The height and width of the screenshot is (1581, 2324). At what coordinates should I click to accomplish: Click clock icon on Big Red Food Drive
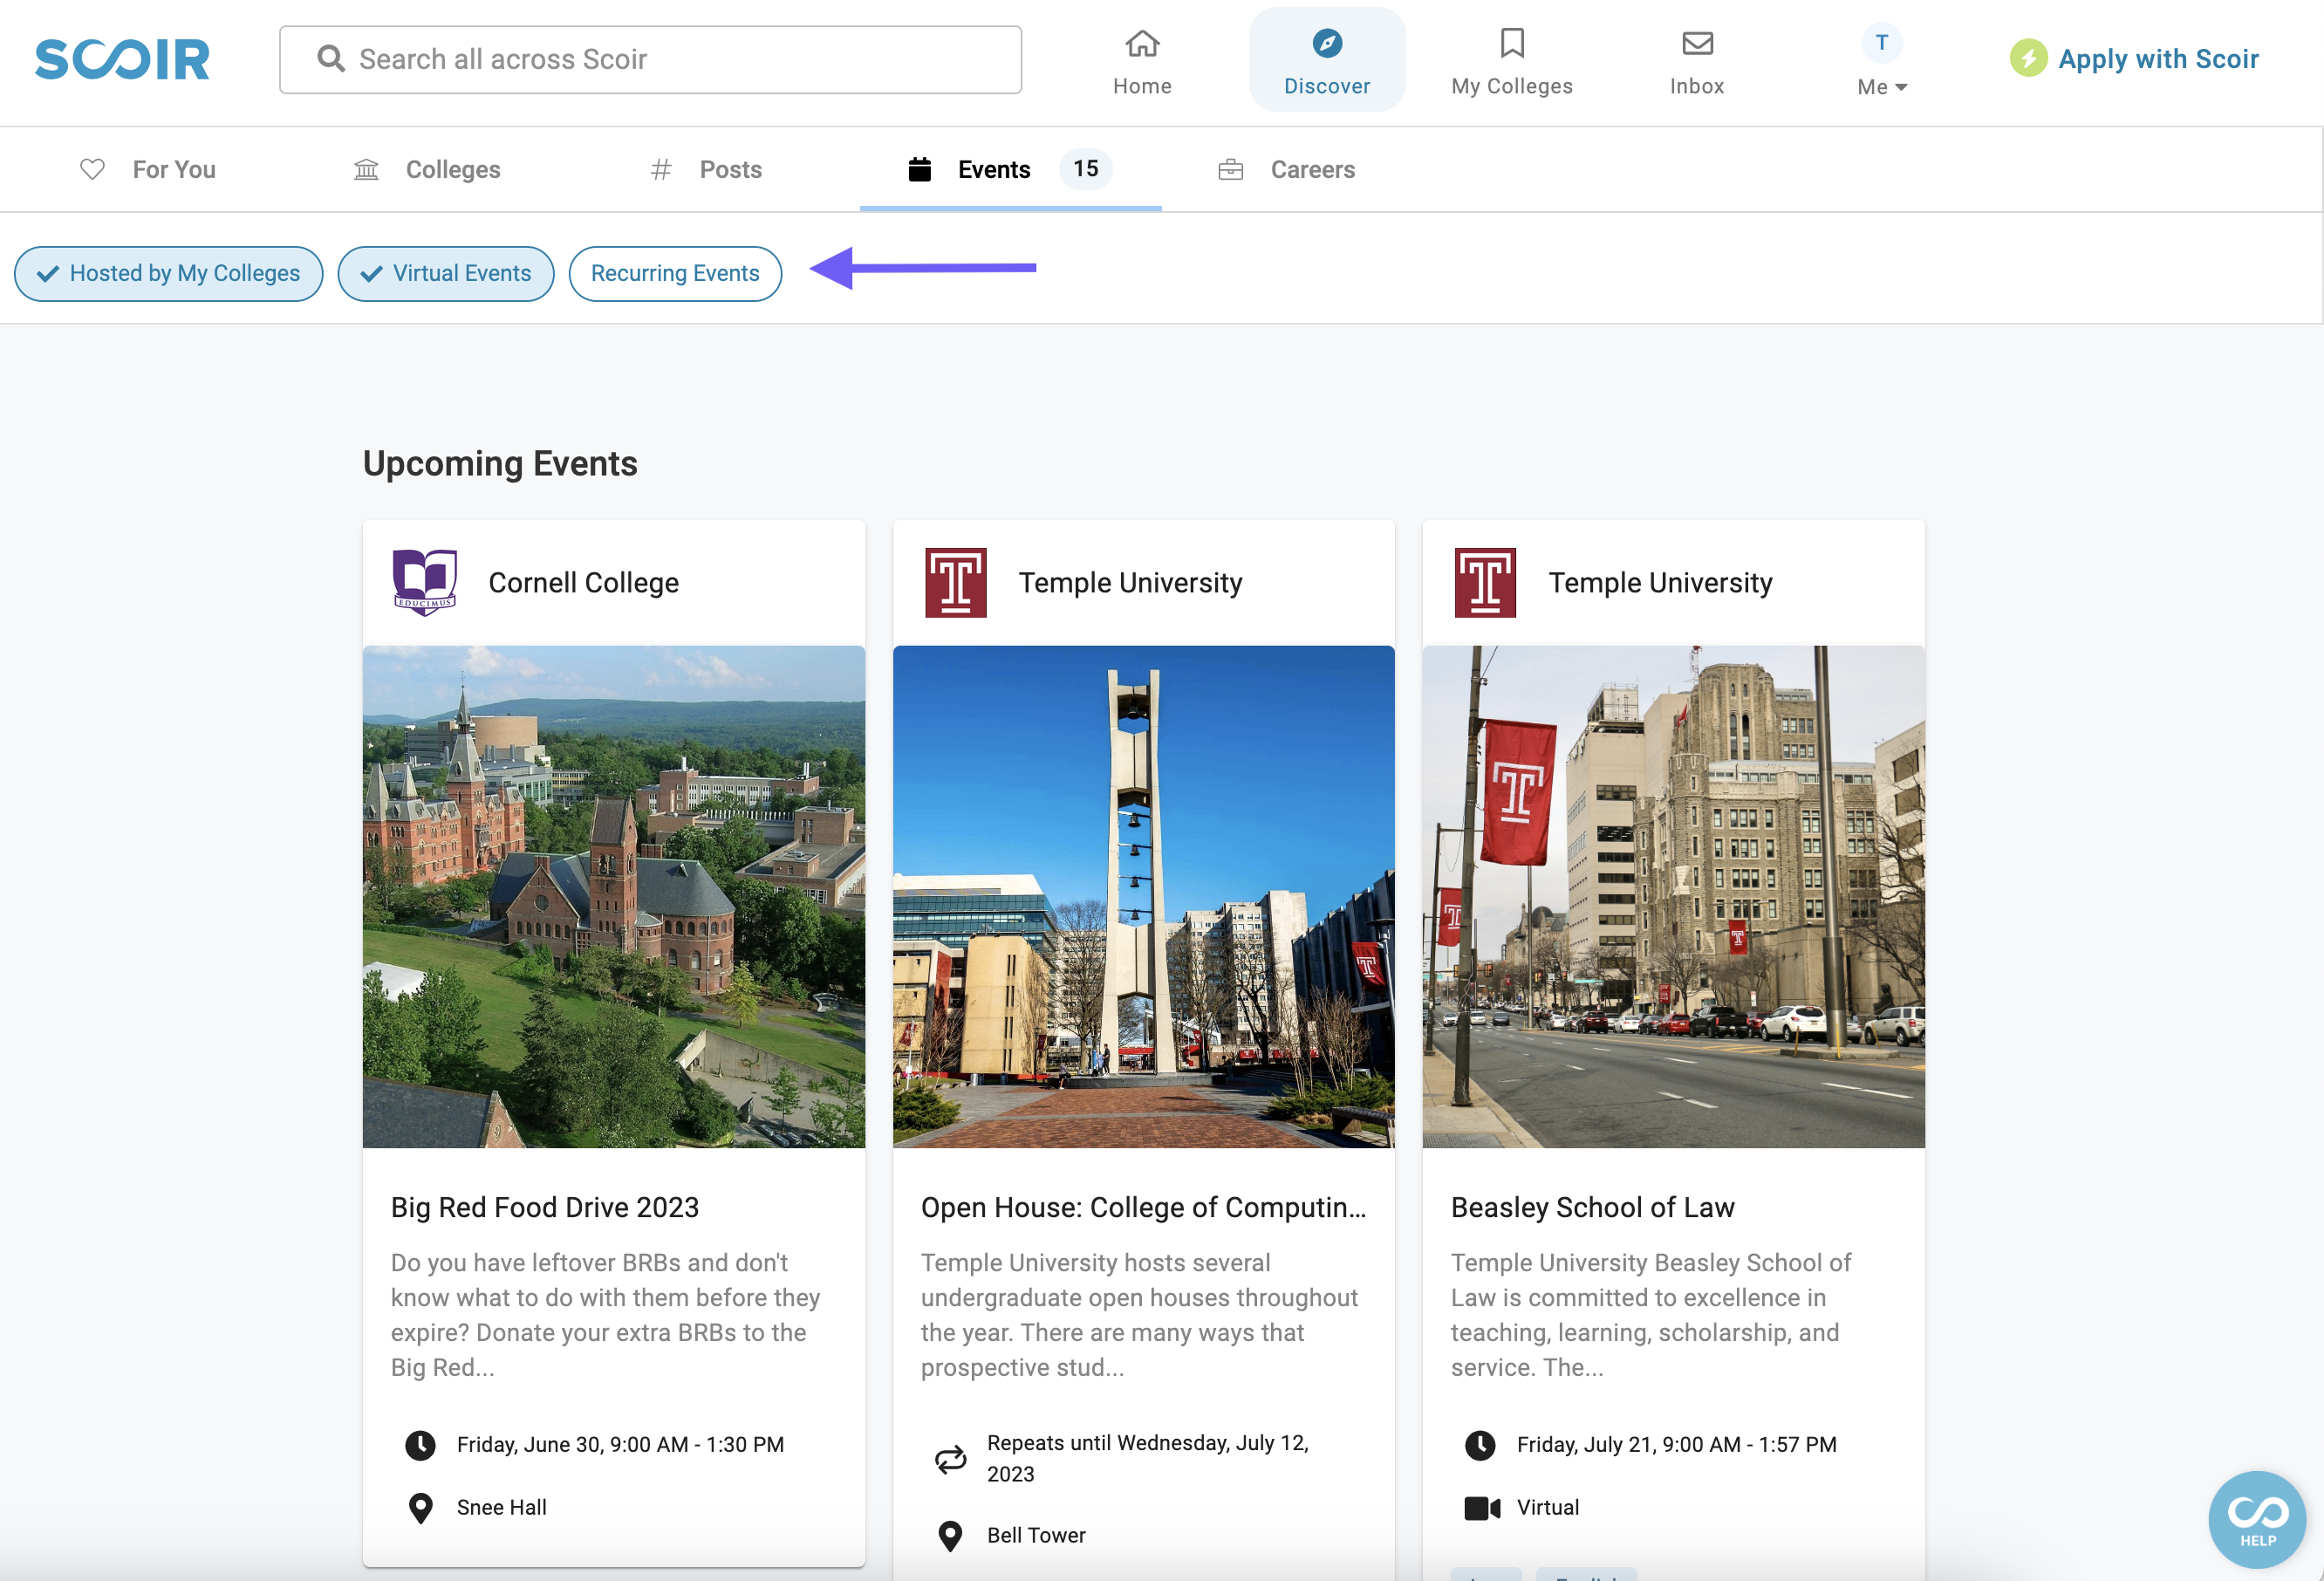coord(420,1444)
